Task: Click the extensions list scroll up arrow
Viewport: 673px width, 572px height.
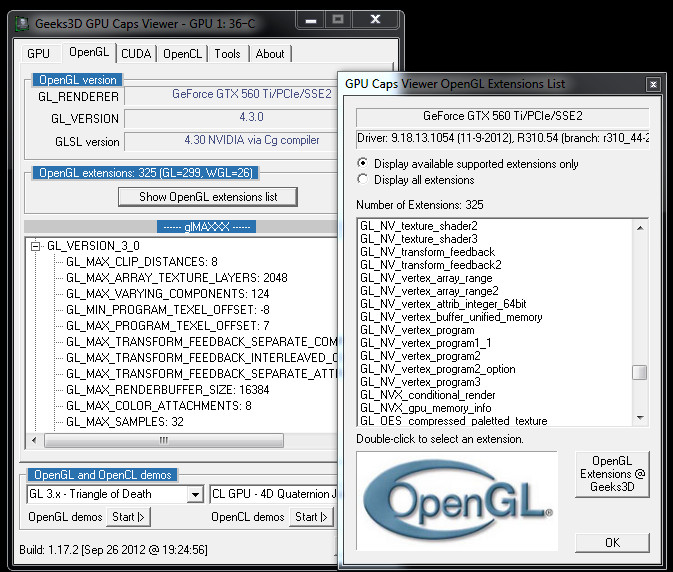Action: click(640, 227)
